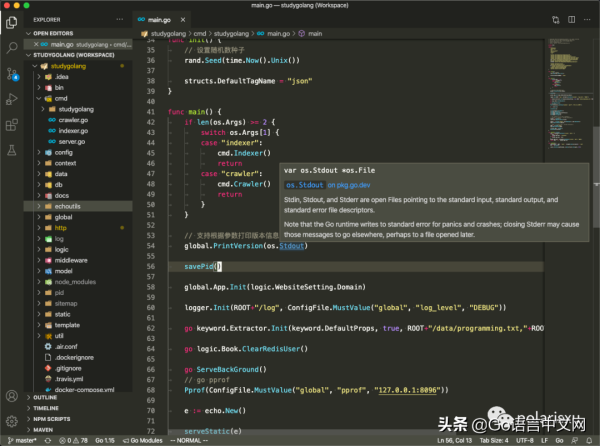This screenshot has width=600, height=446.
Task: Open the Run and Debug view
Action: 11,98
